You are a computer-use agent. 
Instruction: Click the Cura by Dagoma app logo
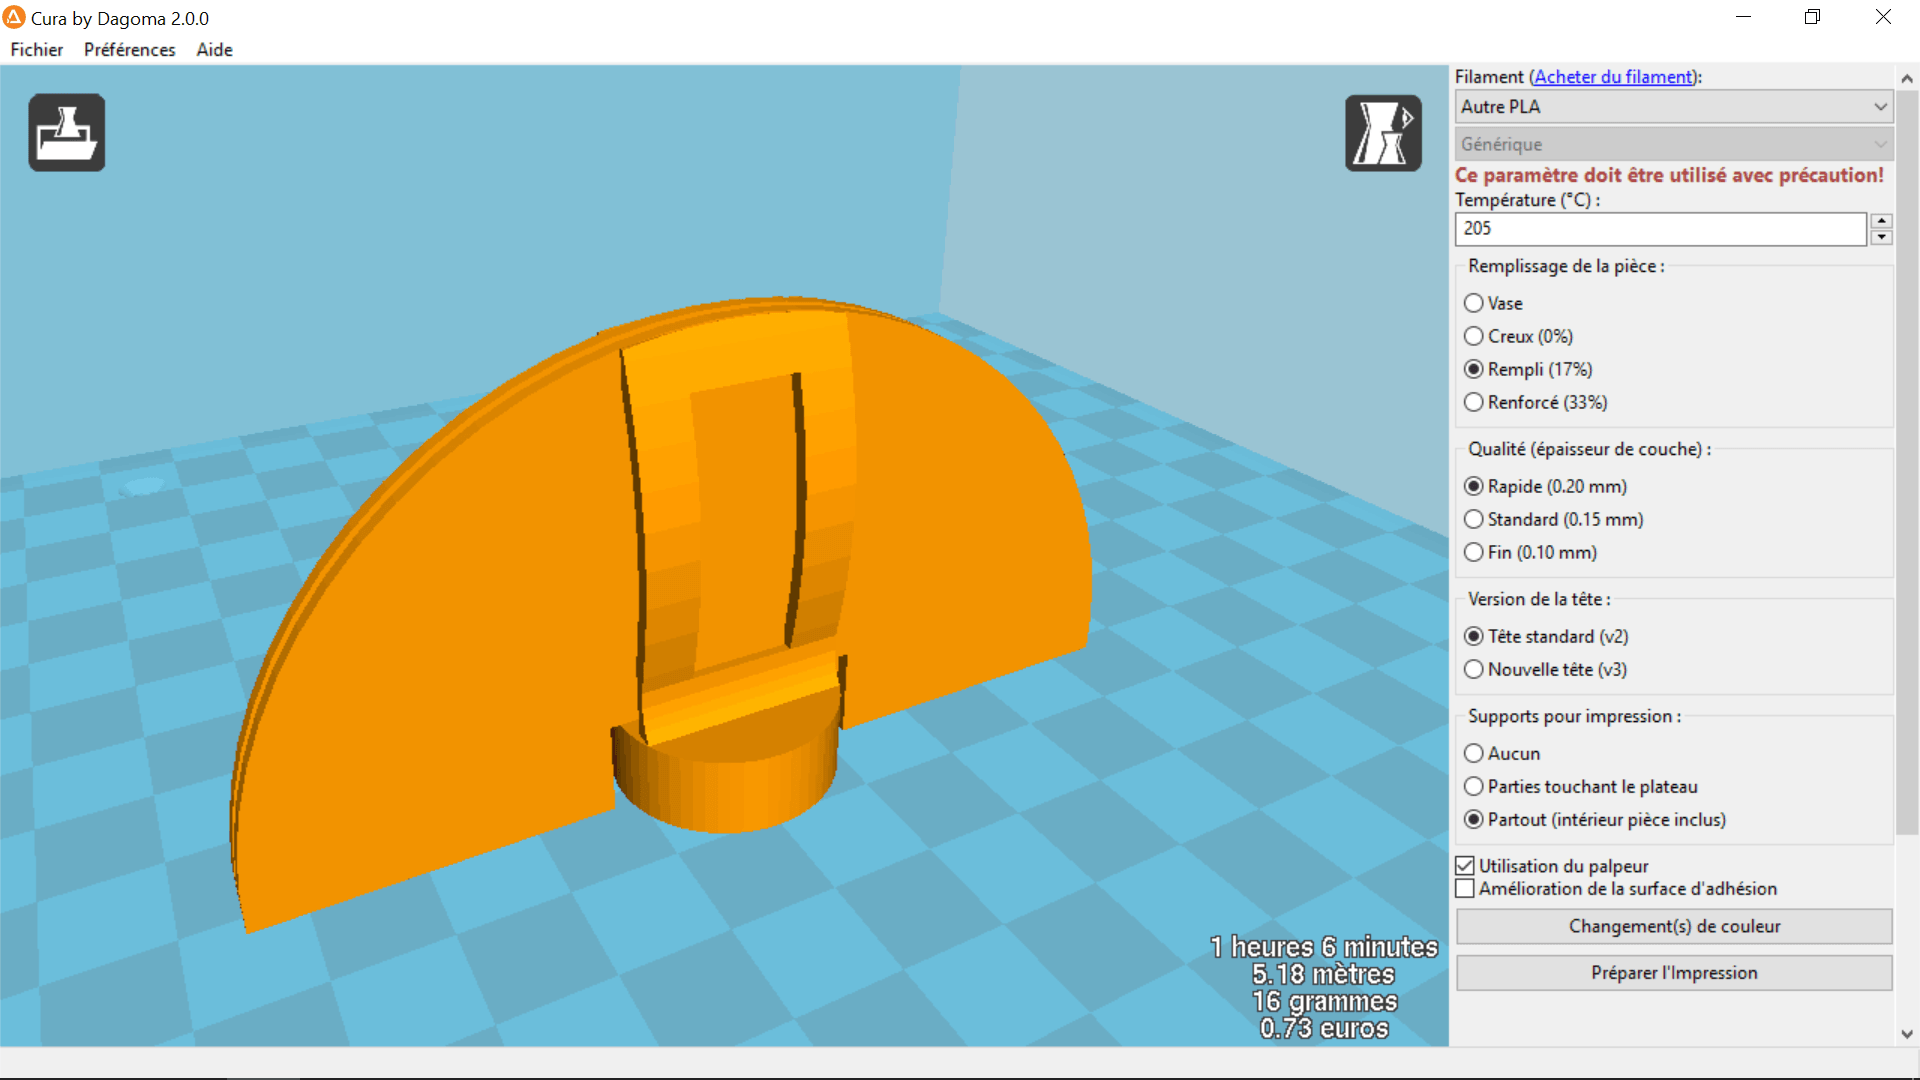[x=14, y=17]
